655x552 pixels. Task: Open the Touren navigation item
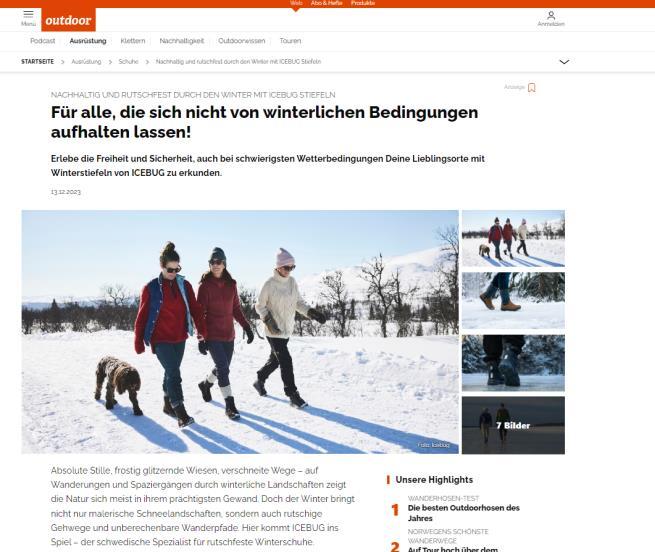[x=290, y=41]
